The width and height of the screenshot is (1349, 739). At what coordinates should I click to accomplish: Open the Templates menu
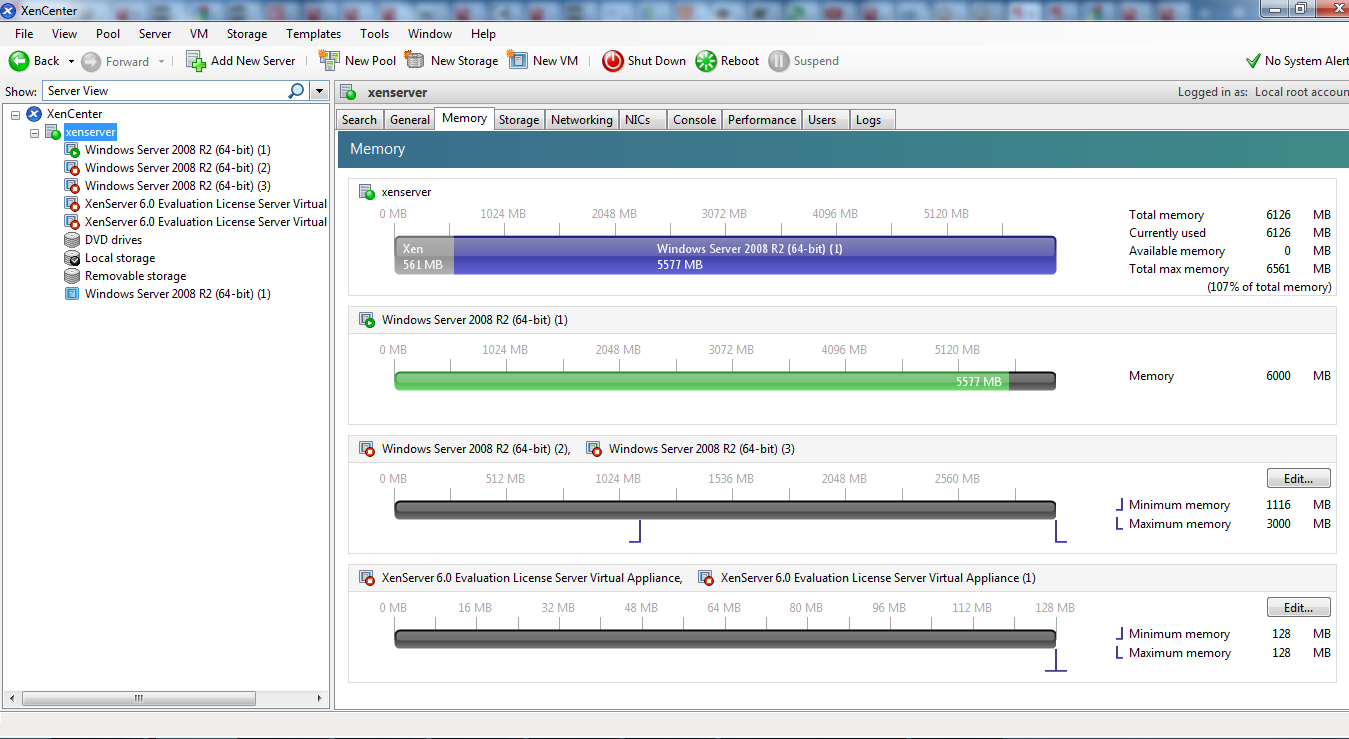tap(314, 34)
